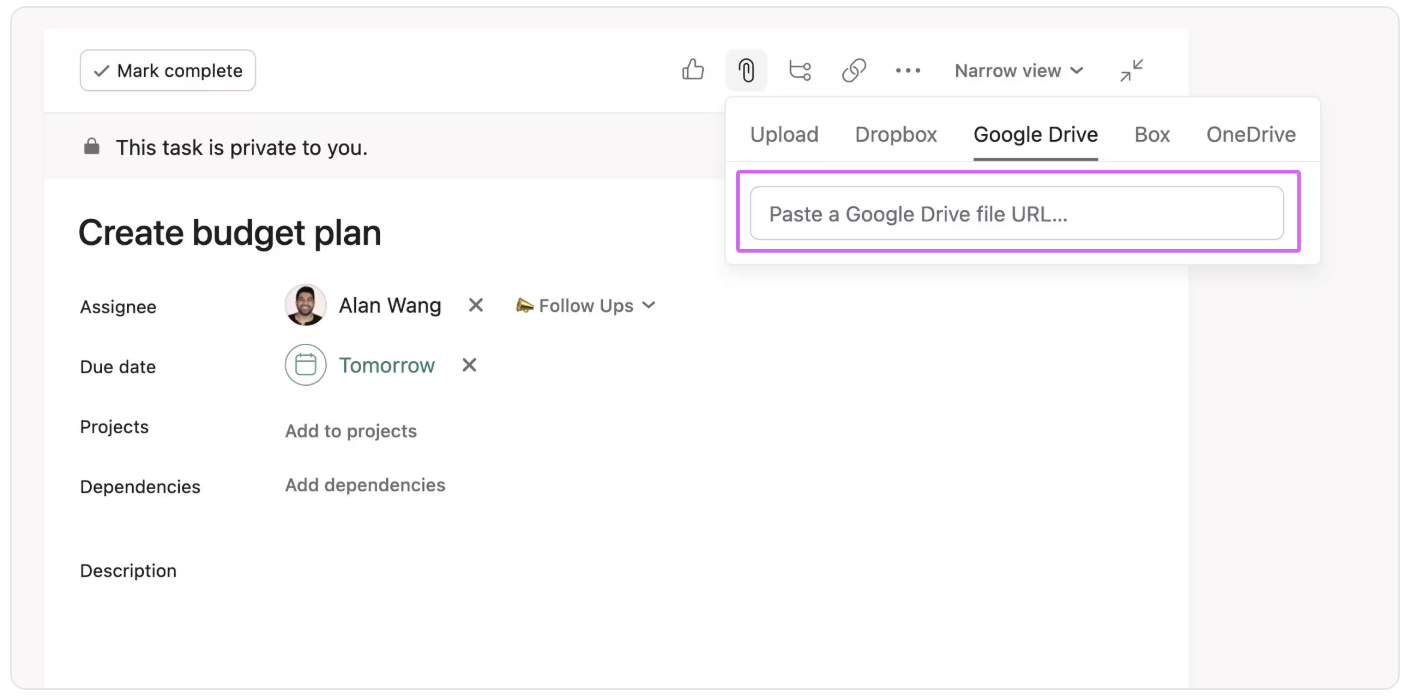This screenshot has height=696, width=1412.
Task: Switch to the Dropbox tab
Action: click(x=896, y=135)
